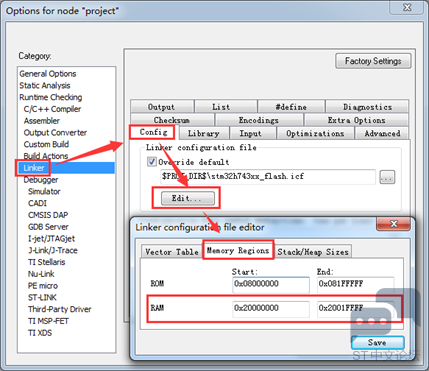This screenshot has height=371, width=429.
Task: Click the linker configuration file path field
Action: 268,177
